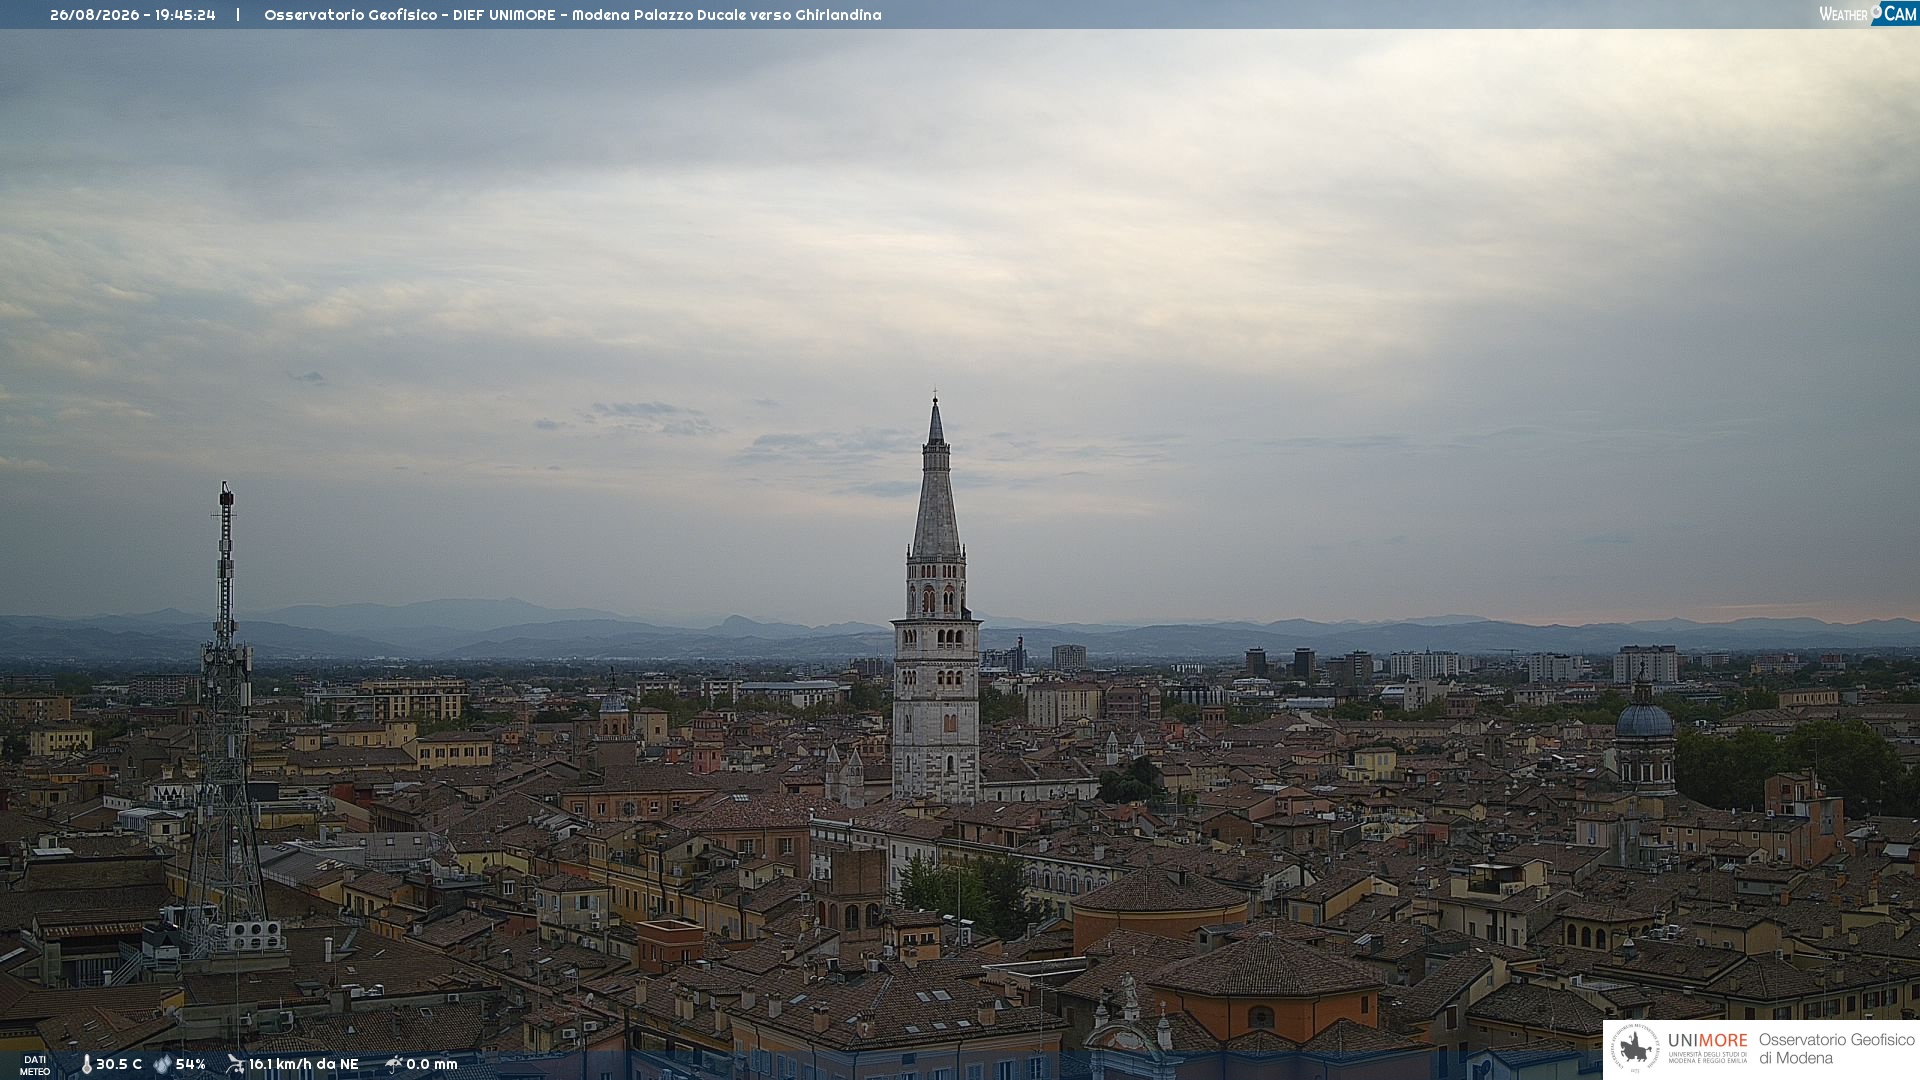
Task: Click the umbrella rainfall icon
Action: click(394, 1064)
